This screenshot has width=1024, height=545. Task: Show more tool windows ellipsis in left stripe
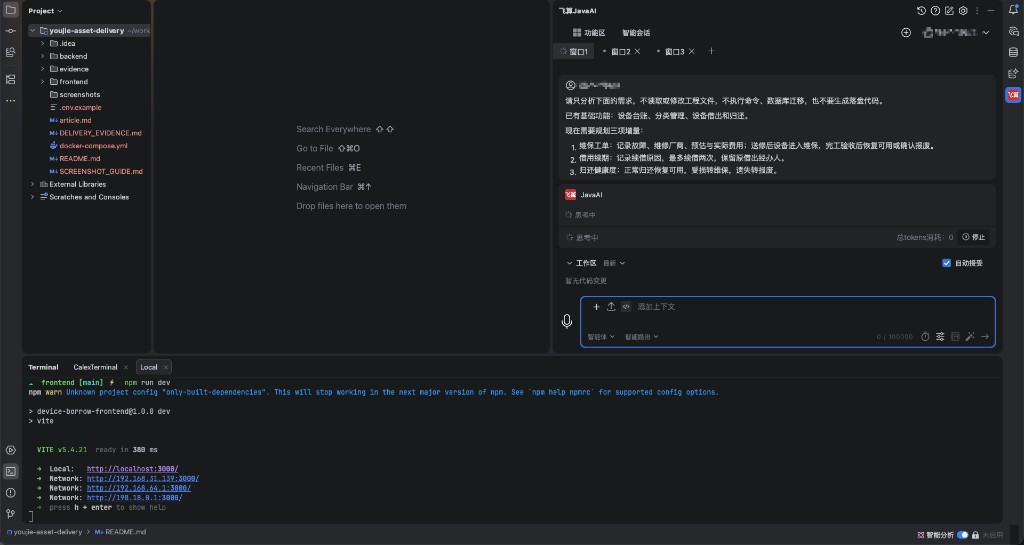click(10, 101)
